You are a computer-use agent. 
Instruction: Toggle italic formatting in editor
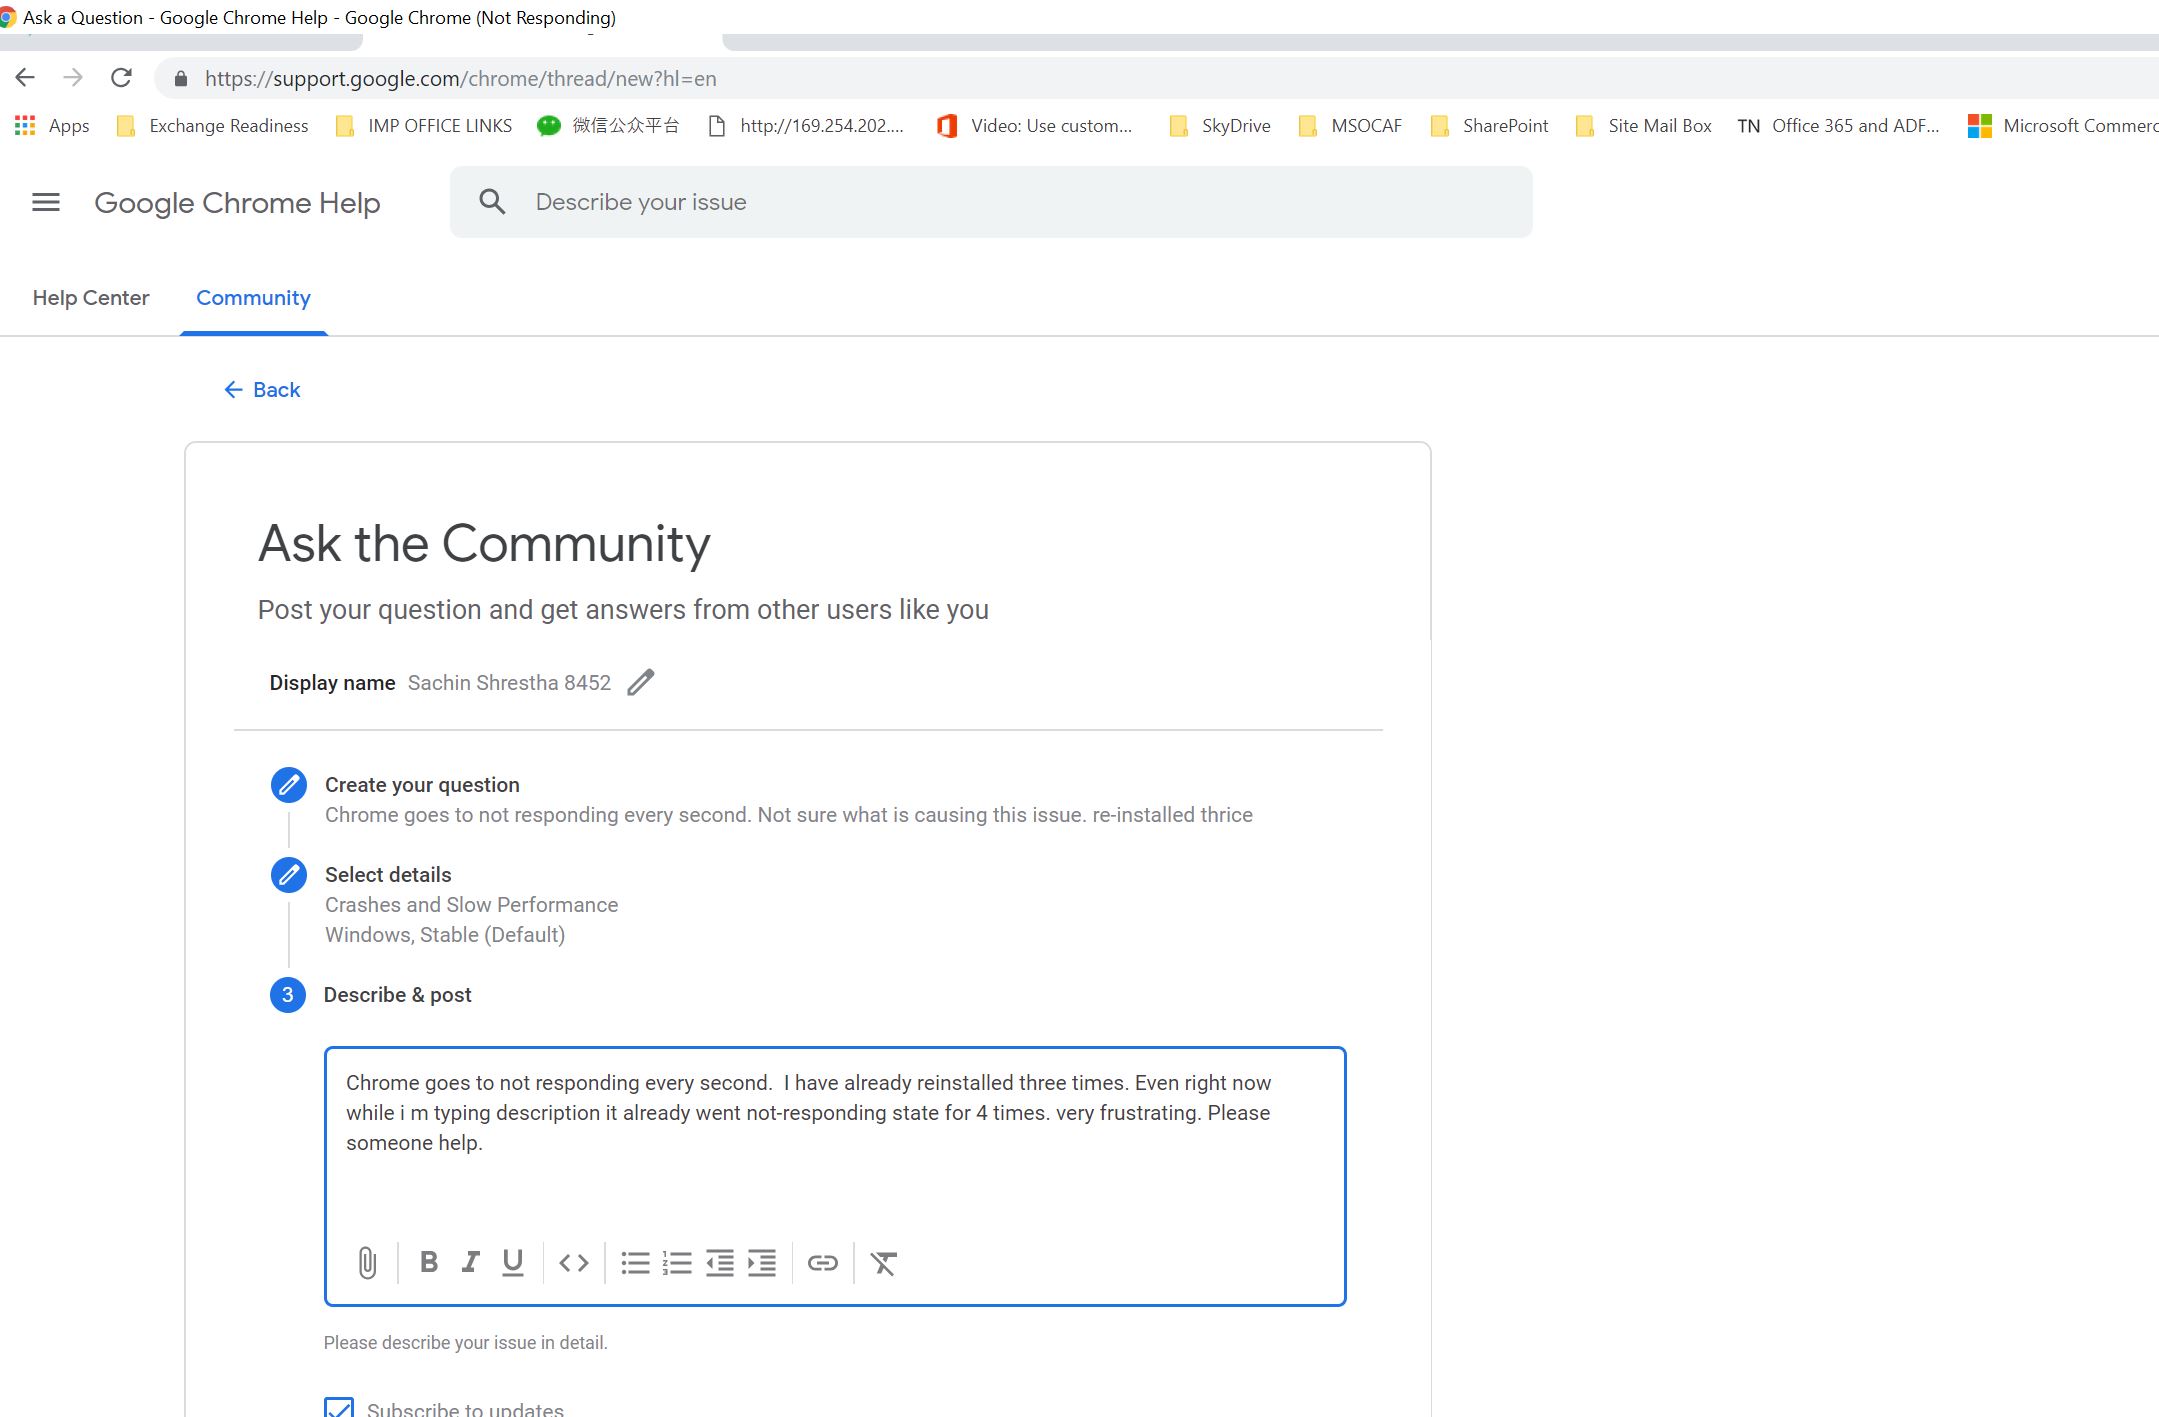tap(470, 1263)
